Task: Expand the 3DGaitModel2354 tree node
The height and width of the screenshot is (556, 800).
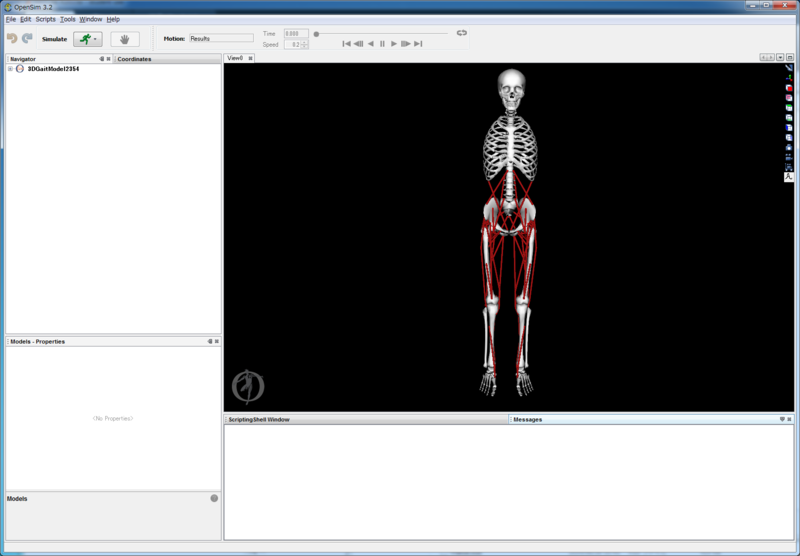Action: coord(10,69)
